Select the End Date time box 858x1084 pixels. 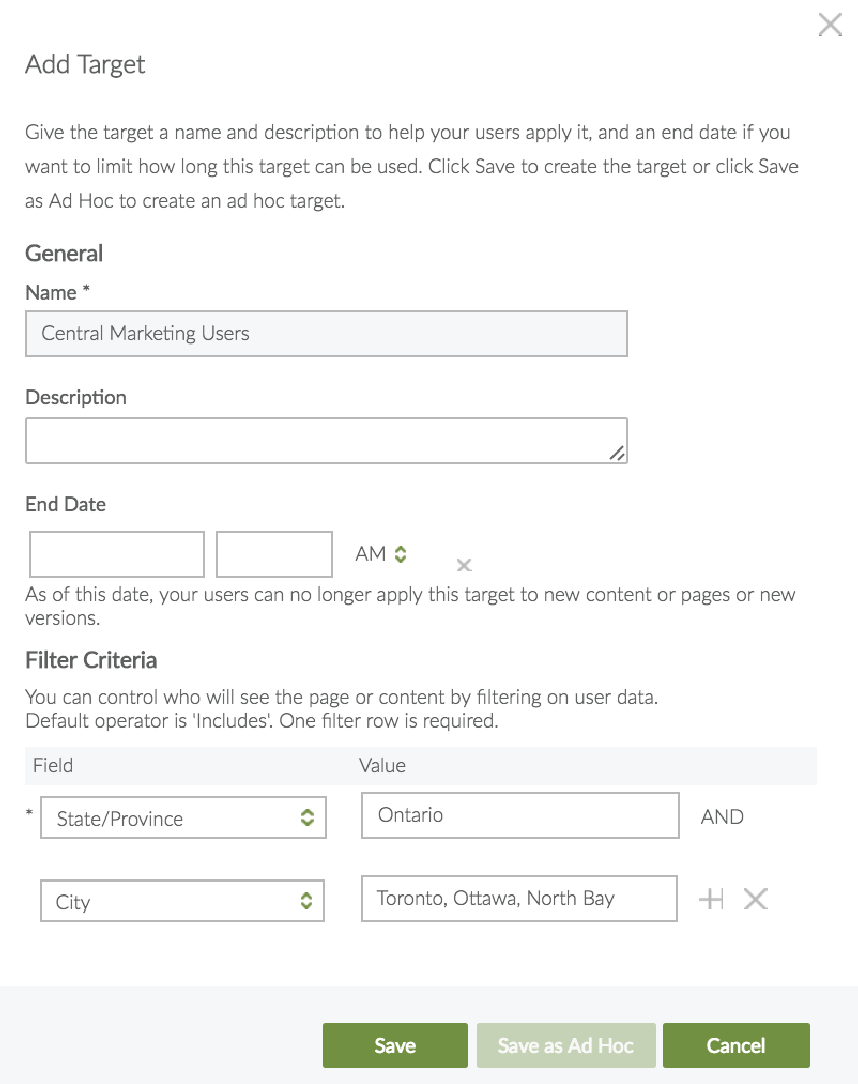[x=274, y=555]
